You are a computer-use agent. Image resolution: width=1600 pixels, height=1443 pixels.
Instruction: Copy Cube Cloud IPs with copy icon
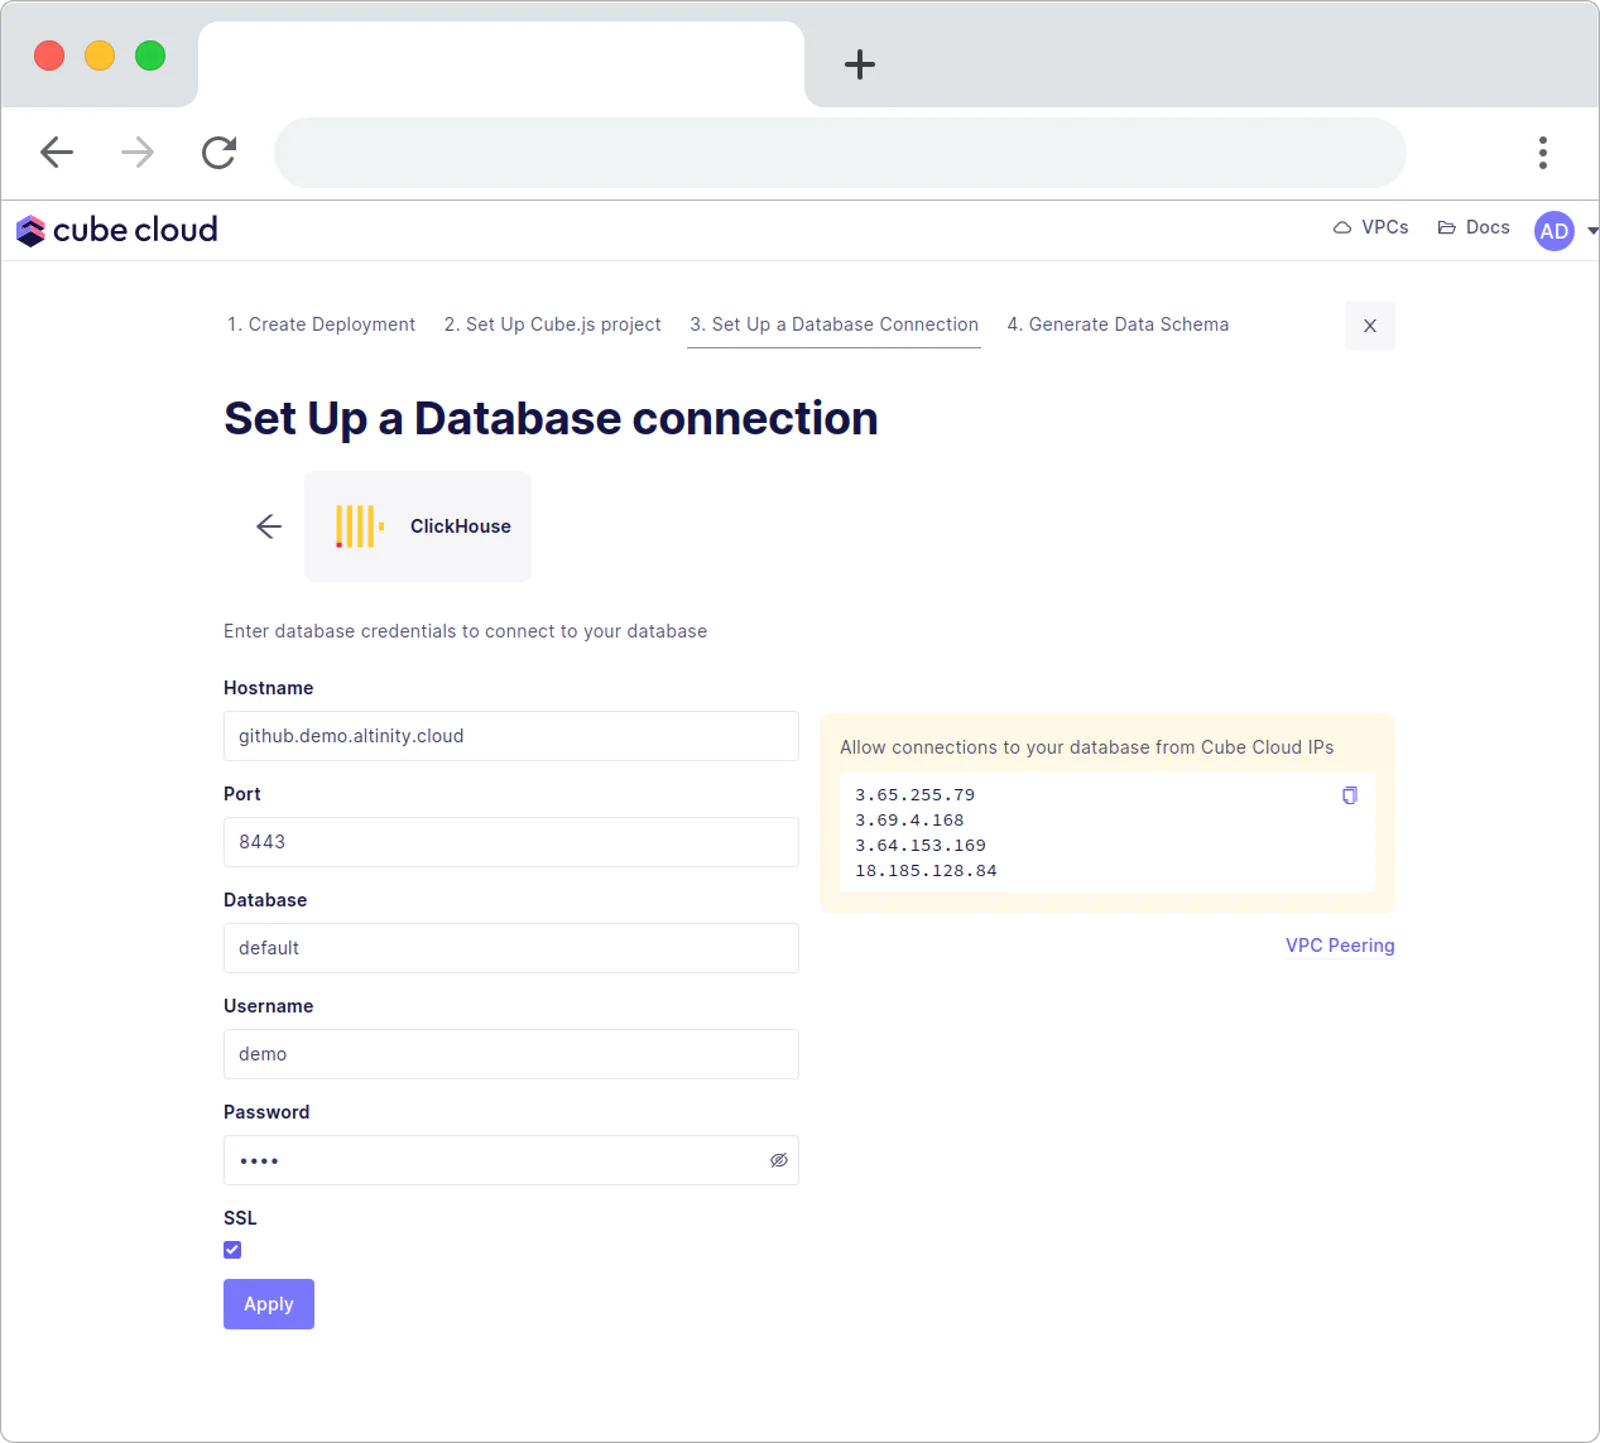click(x=1350, y=795)
